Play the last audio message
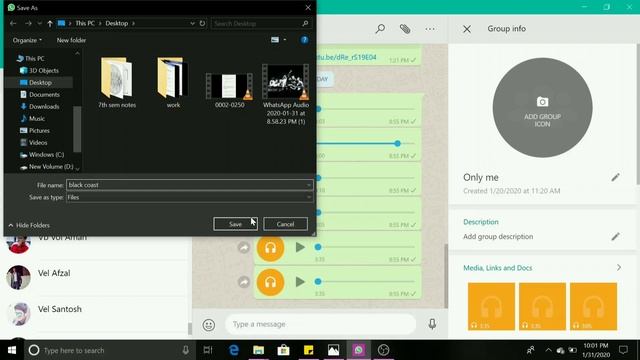Screen dimensions: 640x360 (300, 282)
